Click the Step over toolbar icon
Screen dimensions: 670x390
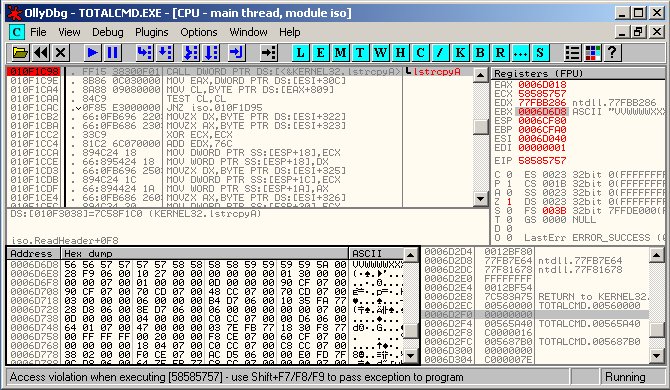click(165, 53)
